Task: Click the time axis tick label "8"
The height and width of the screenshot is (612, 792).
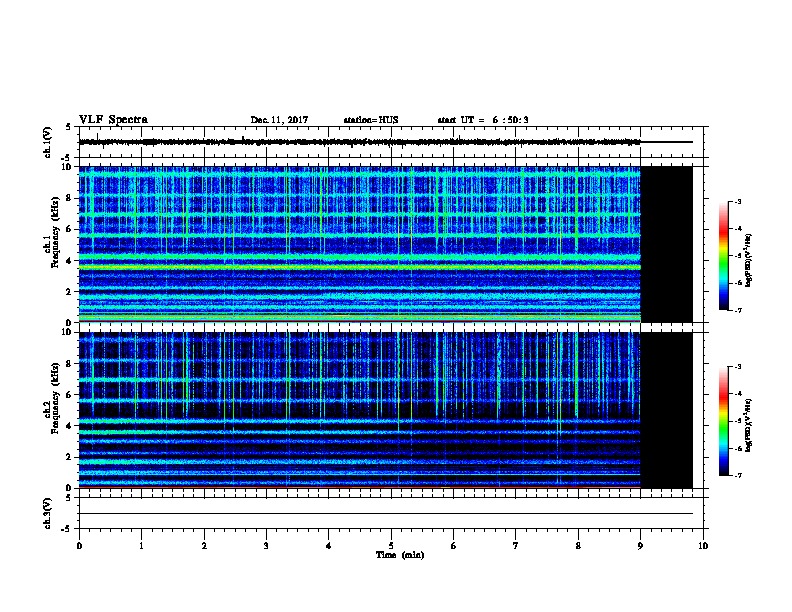Action: click(578, 546)
